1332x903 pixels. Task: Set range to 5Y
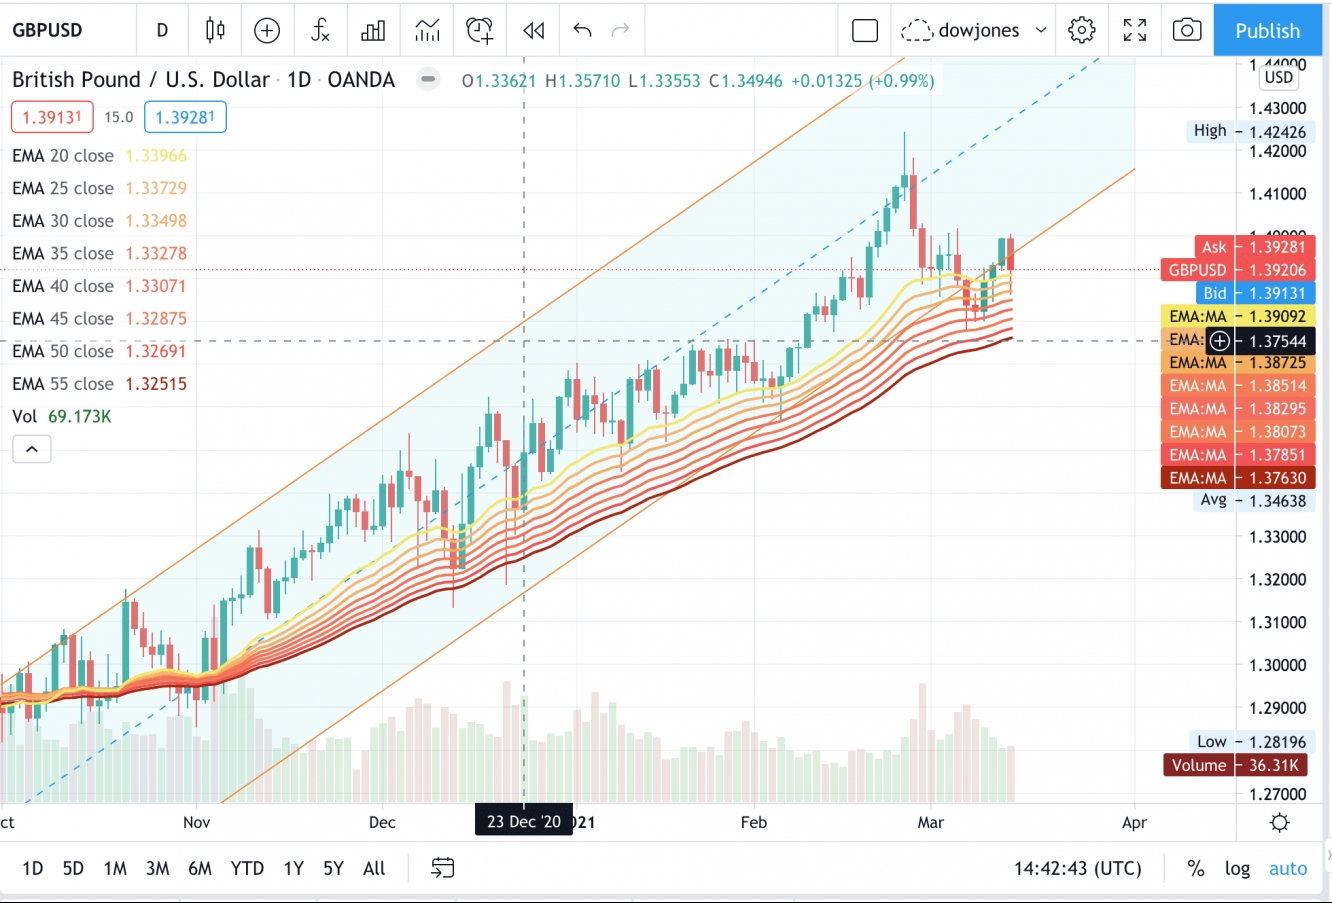tap(333, 868)
